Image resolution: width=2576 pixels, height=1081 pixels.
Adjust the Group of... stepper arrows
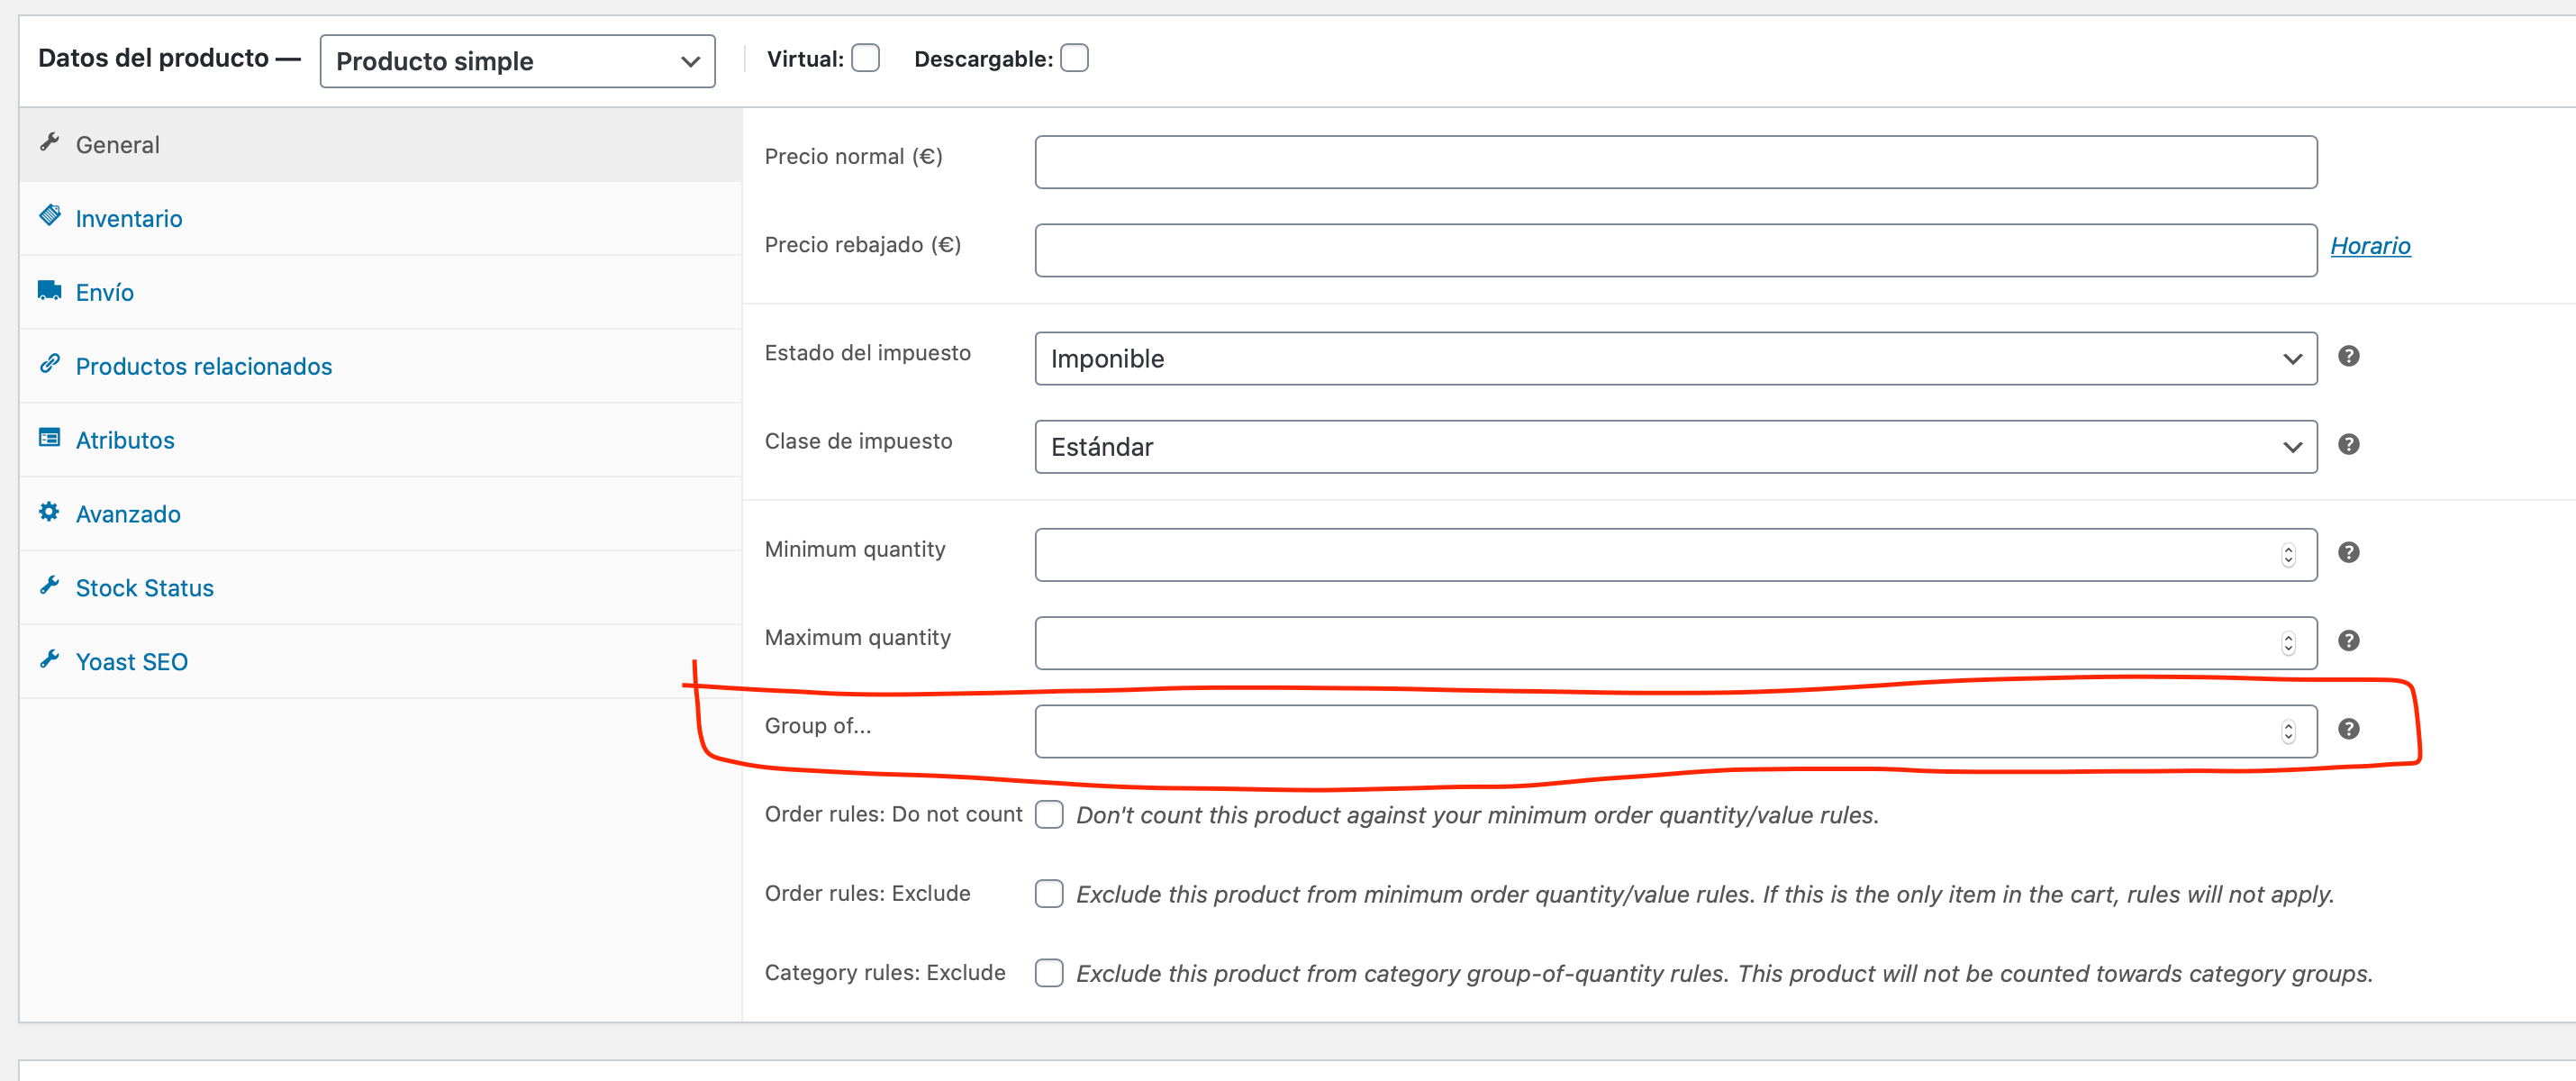click(2287, 732)
